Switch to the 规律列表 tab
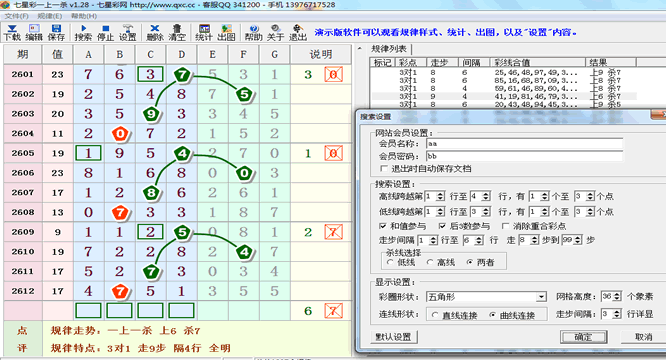 click(x=388, y=49)
